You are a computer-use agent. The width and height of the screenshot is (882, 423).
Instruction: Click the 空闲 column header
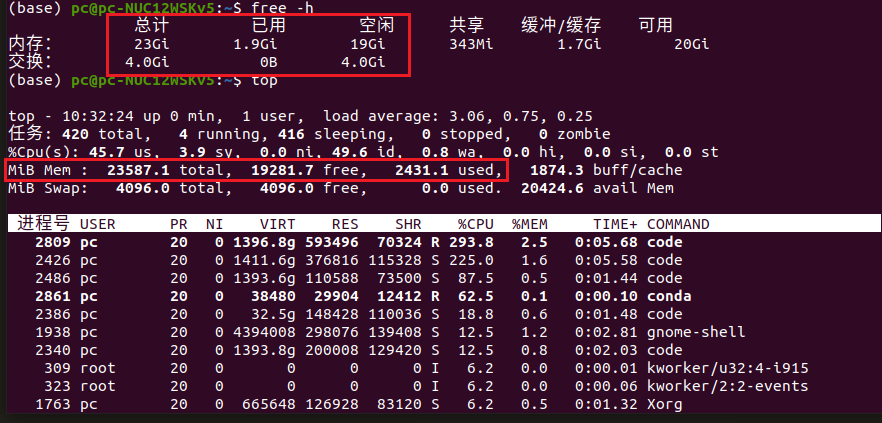[377, 25]
